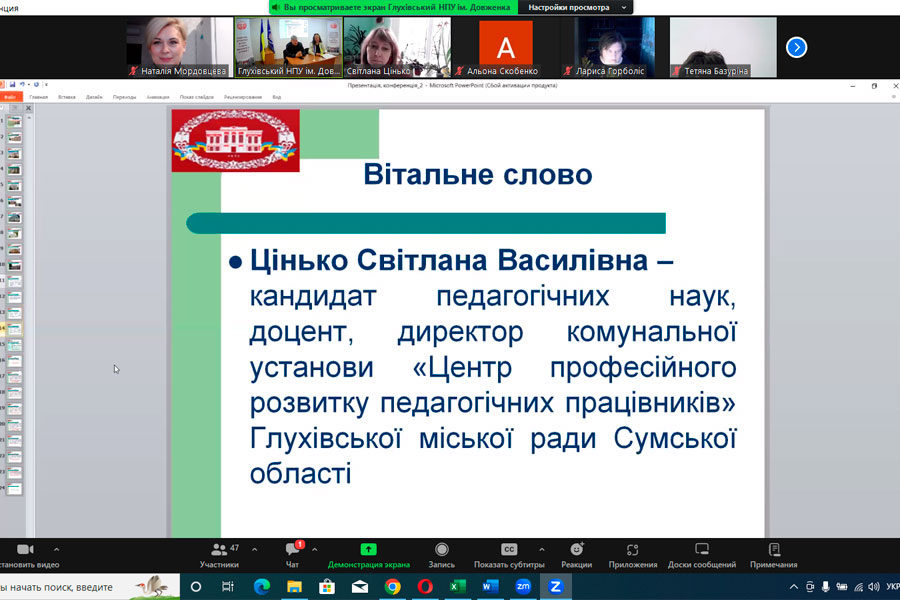Click the university emblem logo on slide

coord(235,141)
